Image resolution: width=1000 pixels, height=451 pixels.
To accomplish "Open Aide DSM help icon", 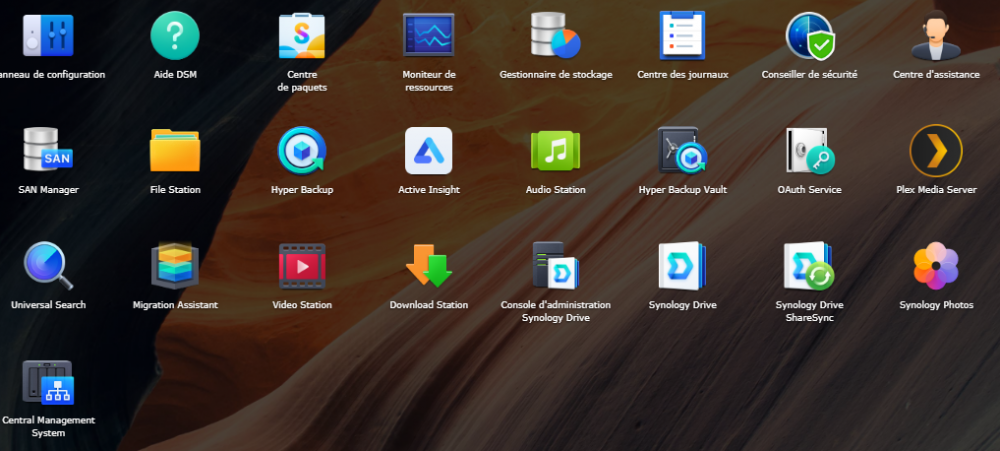I will point(175,36).
